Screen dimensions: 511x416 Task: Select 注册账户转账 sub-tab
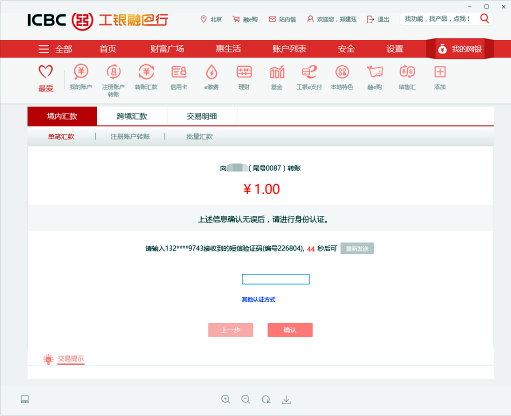coord(130,137)
